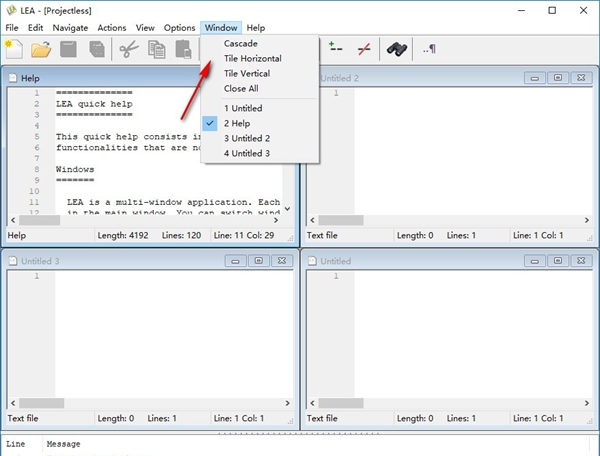Switch to '1 Untitled' in Window menu

pyautogui.click(x=260, y=108)
